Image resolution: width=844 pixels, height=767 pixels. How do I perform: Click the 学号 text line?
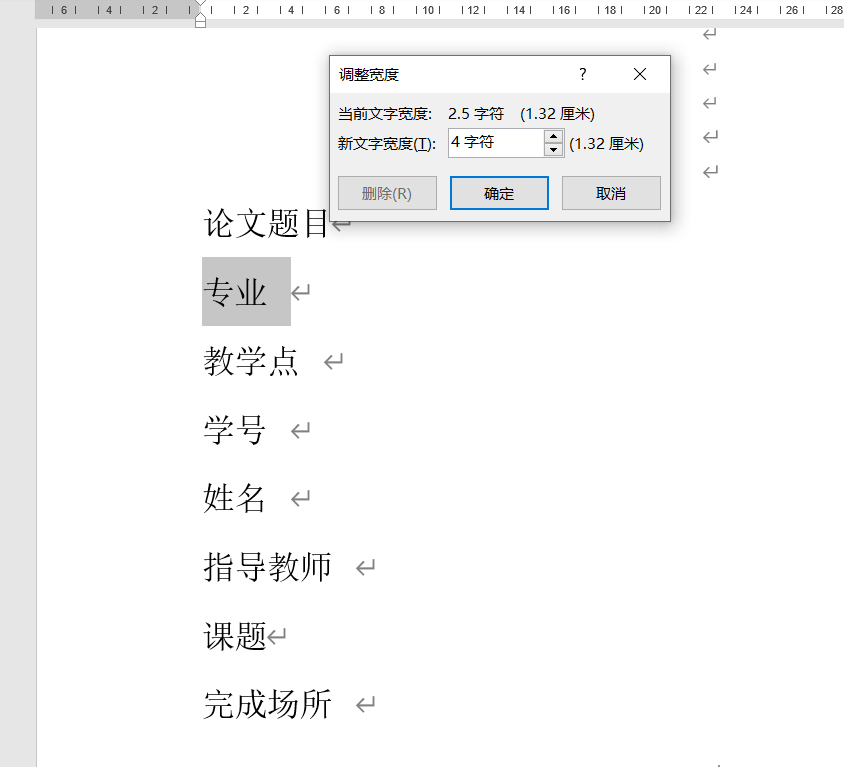point(235,430)
